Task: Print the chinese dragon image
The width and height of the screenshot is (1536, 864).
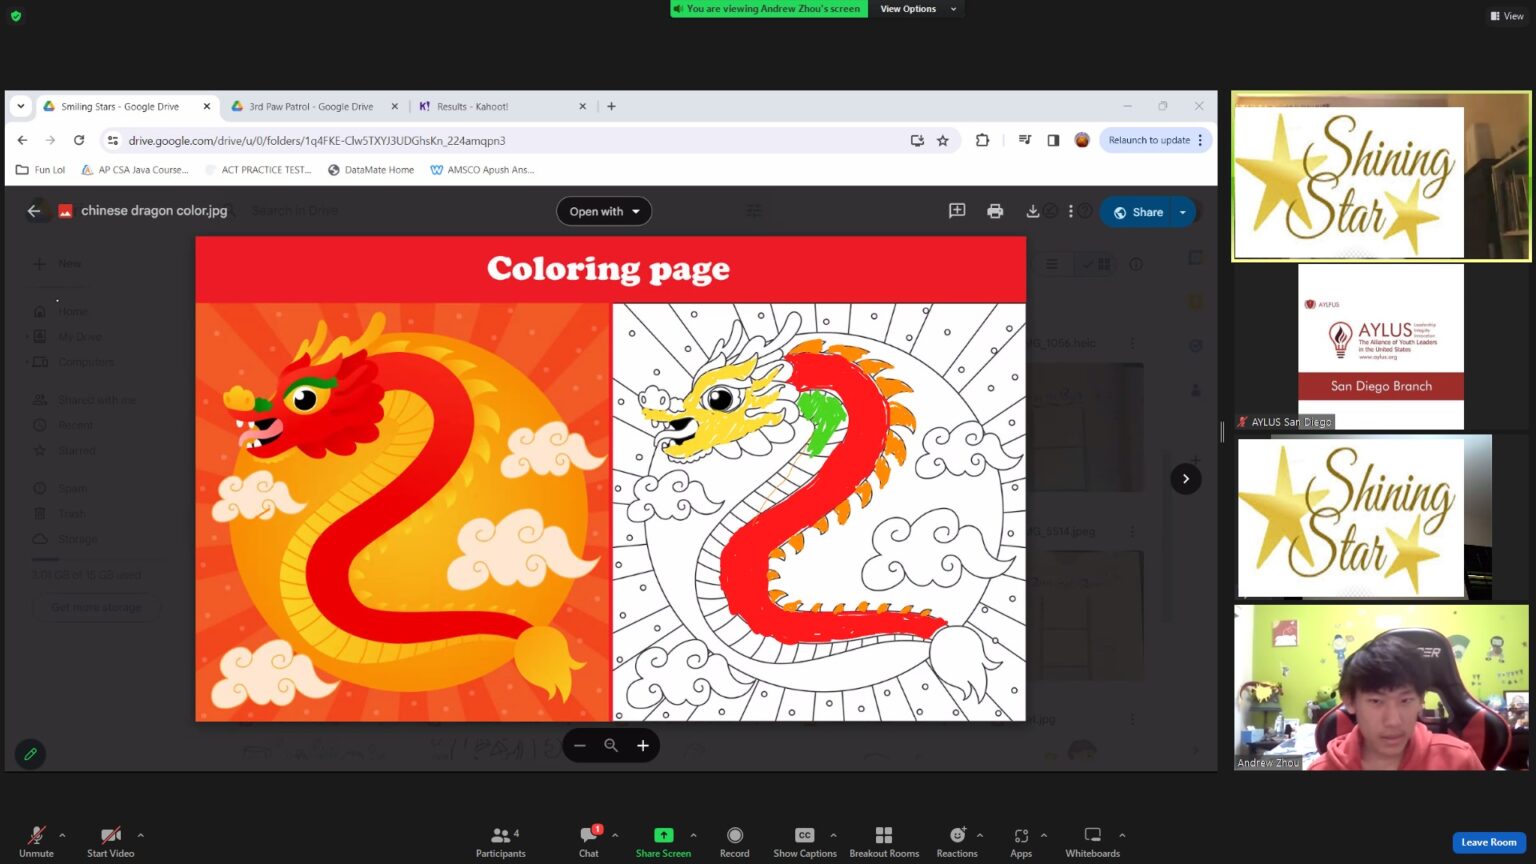Action: [x=995, y=211]
